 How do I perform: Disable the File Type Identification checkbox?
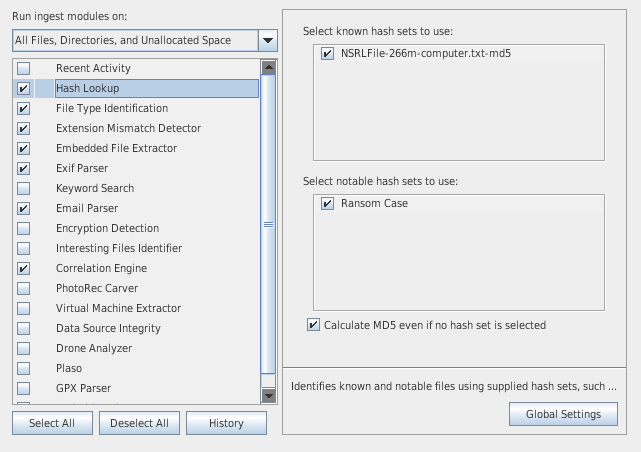click(23, 108)
